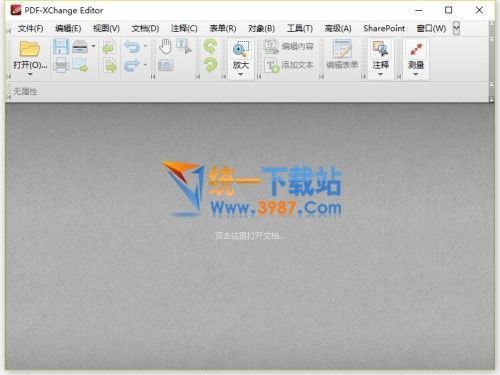This screenshot has width=500, height=375.
Task: Open the SharePoint menu
Action: (x=384, y=29)
